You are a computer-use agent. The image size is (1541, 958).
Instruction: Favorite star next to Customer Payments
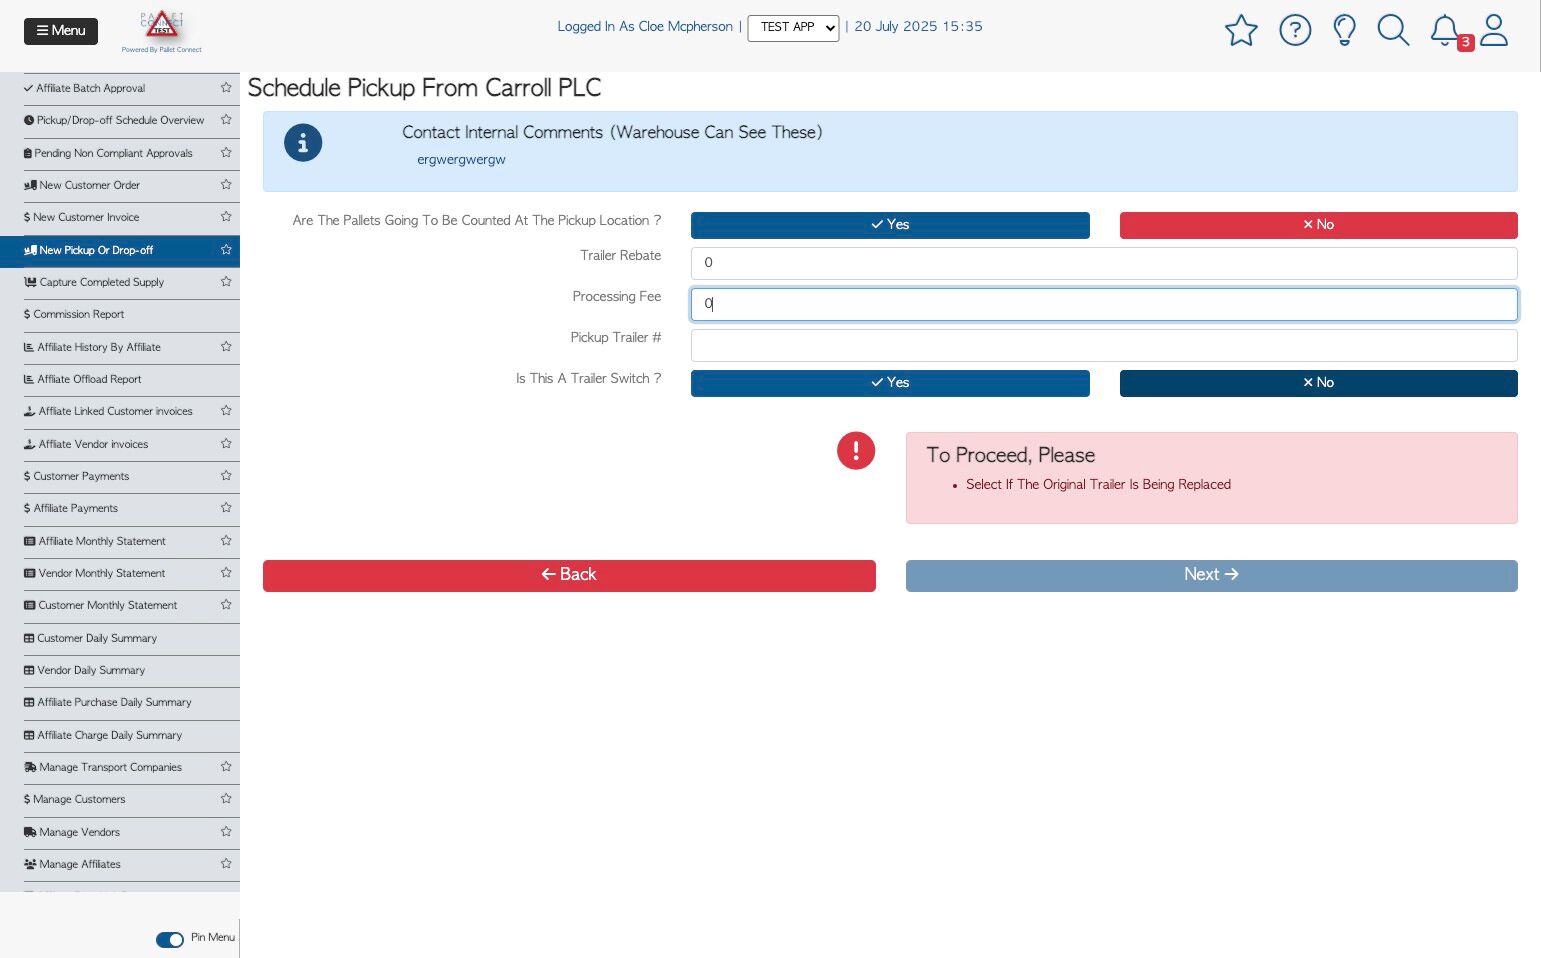pos(226,475)
